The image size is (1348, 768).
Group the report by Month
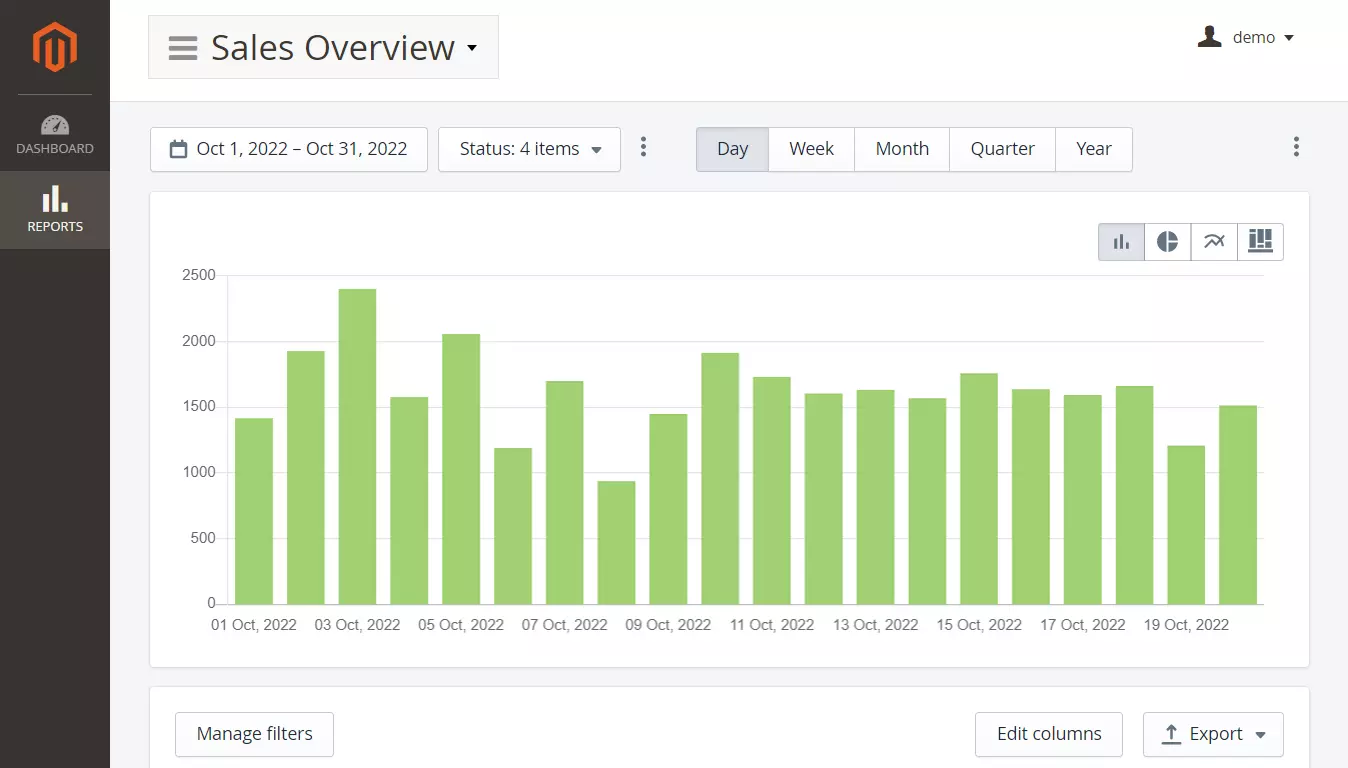pos(902,149)
